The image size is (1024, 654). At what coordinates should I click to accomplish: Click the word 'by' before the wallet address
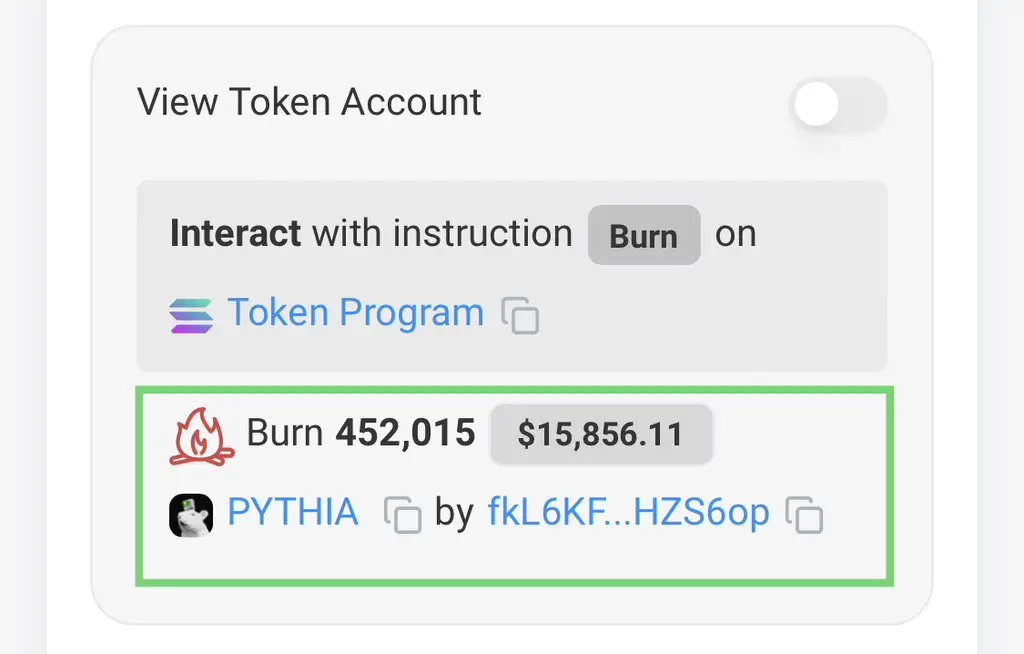click(455, 513)
